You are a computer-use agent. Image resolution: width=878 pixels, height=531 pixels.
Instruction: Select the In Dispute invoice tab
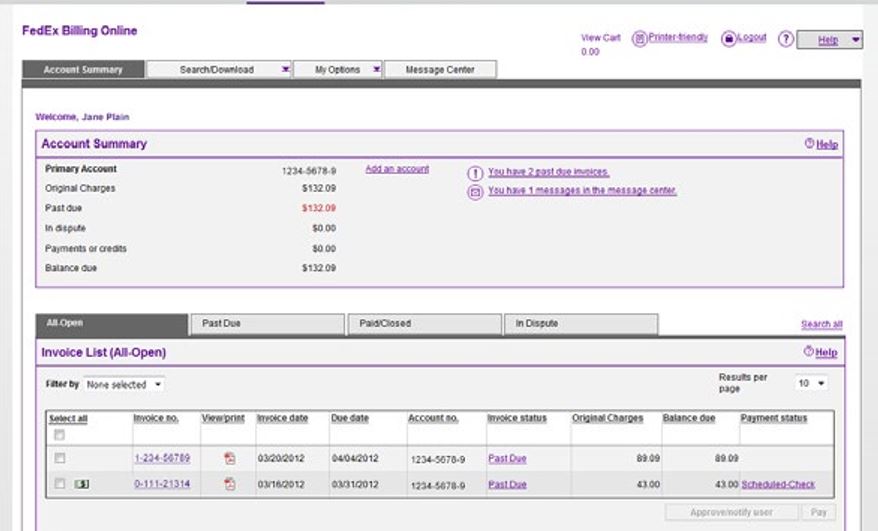pos(581,324)
